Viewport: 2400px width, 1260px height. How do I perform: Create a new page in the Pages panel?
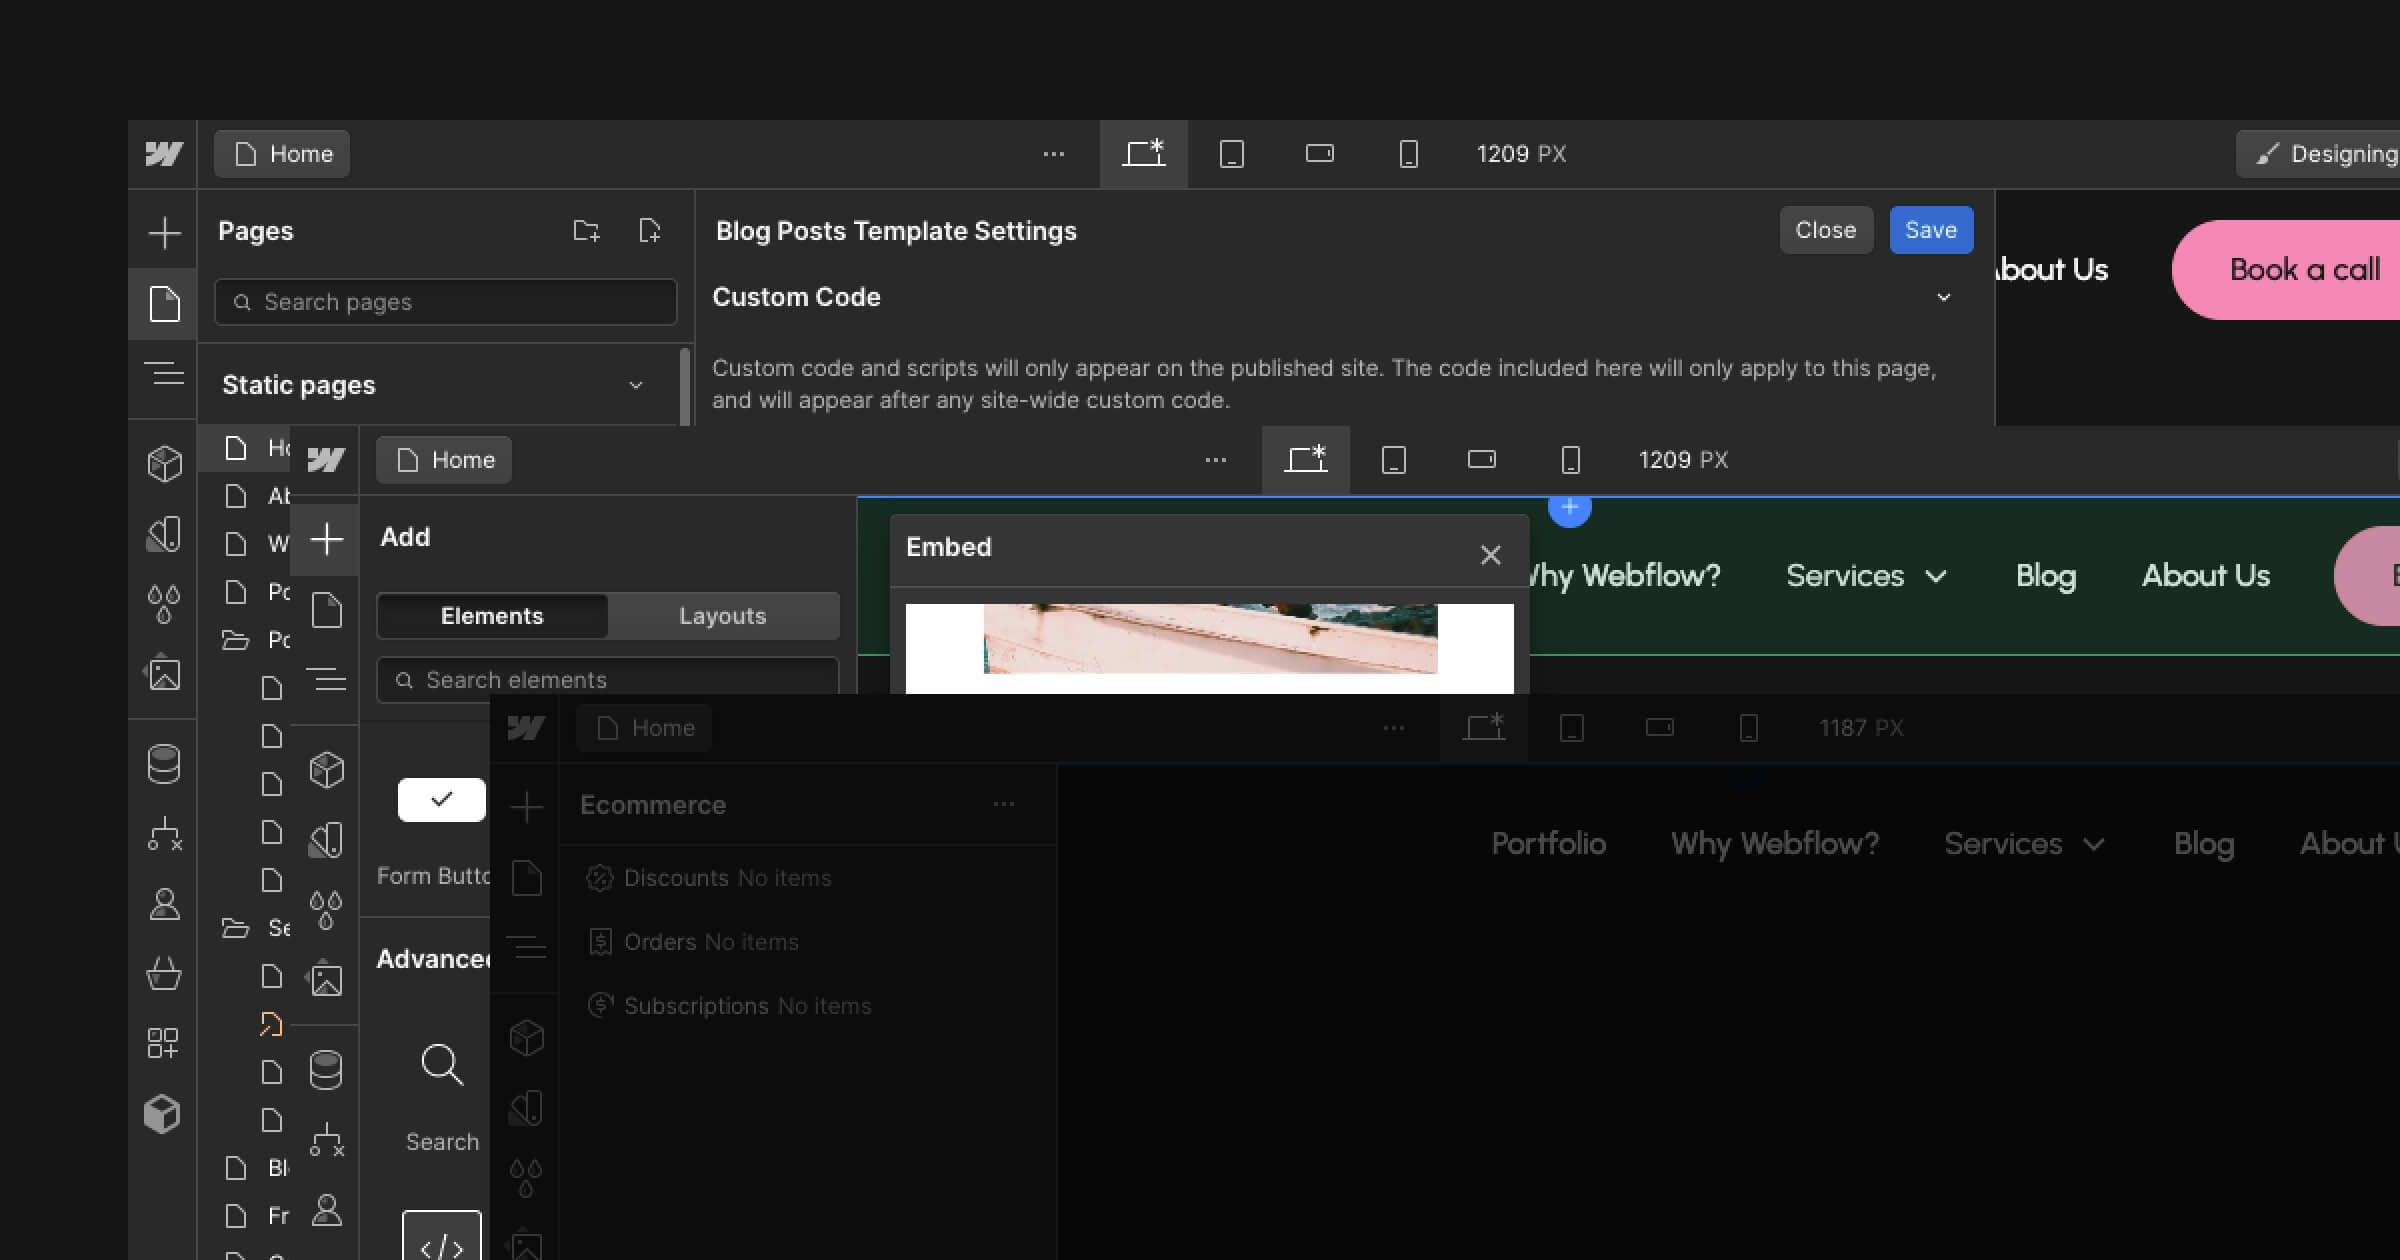click(x=650, y=231)
